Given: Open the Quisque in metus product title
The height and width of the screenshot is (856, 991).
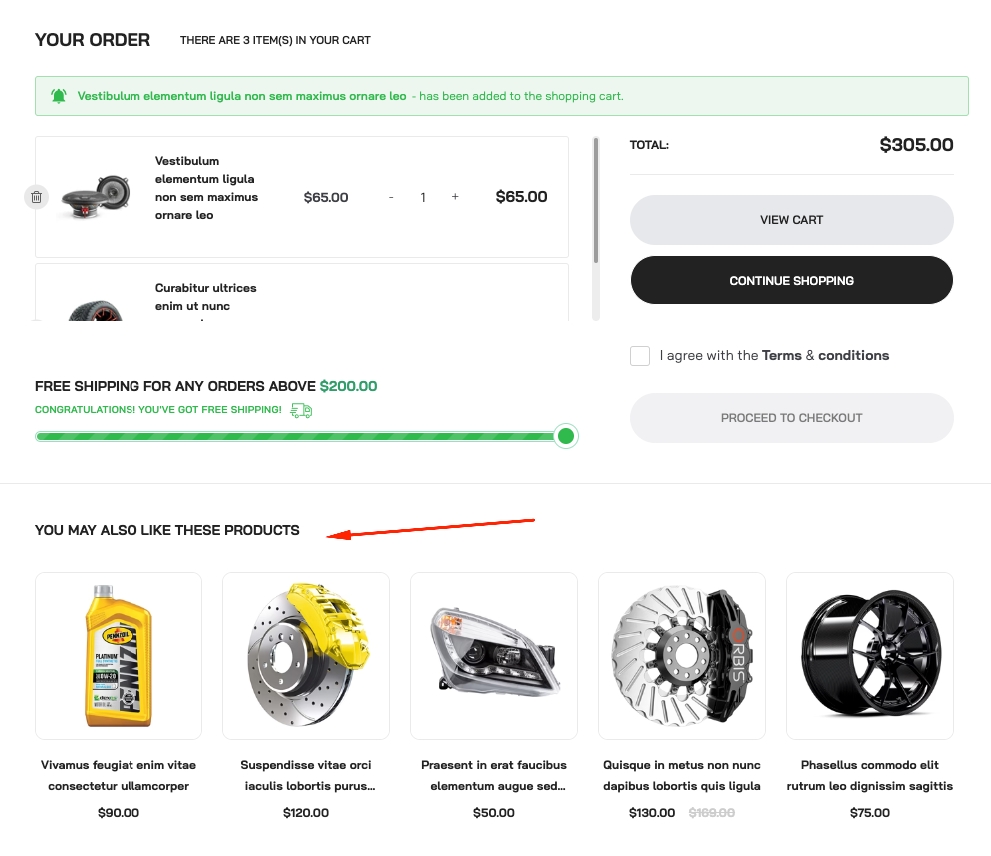Looking at the screenshot, I should [681, 775].
